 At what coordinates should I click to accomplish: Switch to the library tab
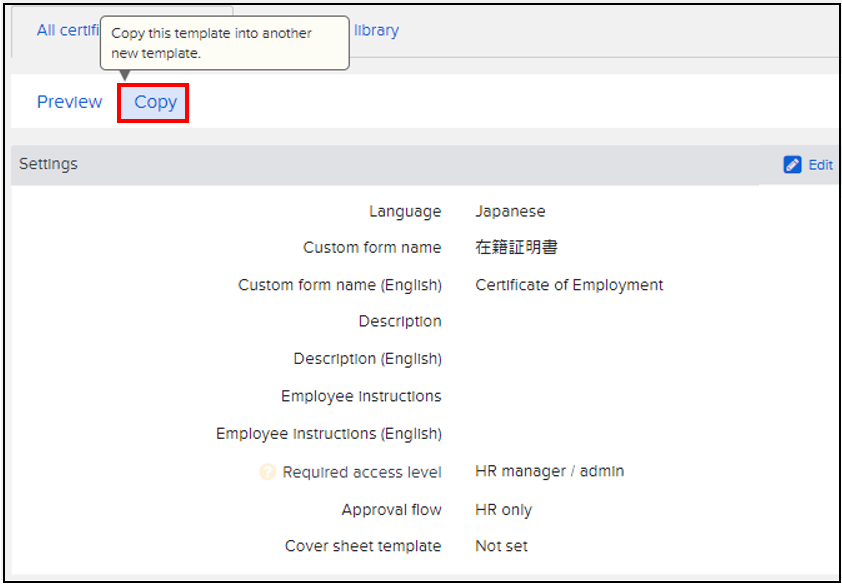(x=376, y=30)
